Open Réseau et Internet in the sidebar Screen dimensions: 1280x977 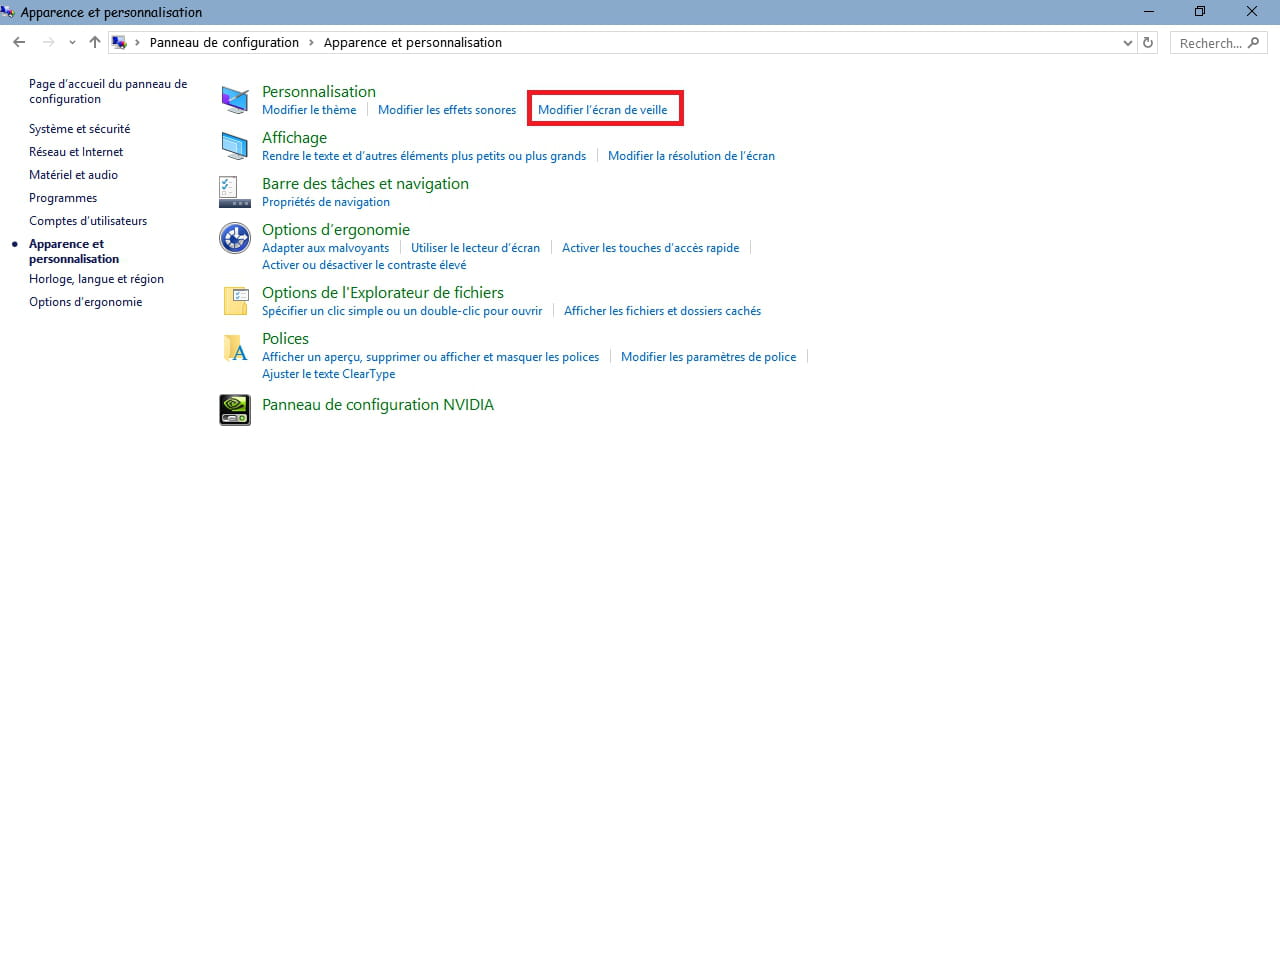[76, 152]
